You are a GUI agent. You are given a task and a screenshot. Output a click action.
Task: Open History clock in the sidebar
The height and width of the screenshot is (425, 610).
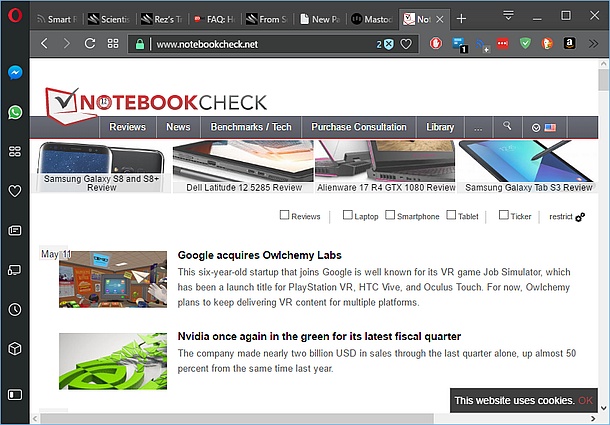[x=15, y=309]
